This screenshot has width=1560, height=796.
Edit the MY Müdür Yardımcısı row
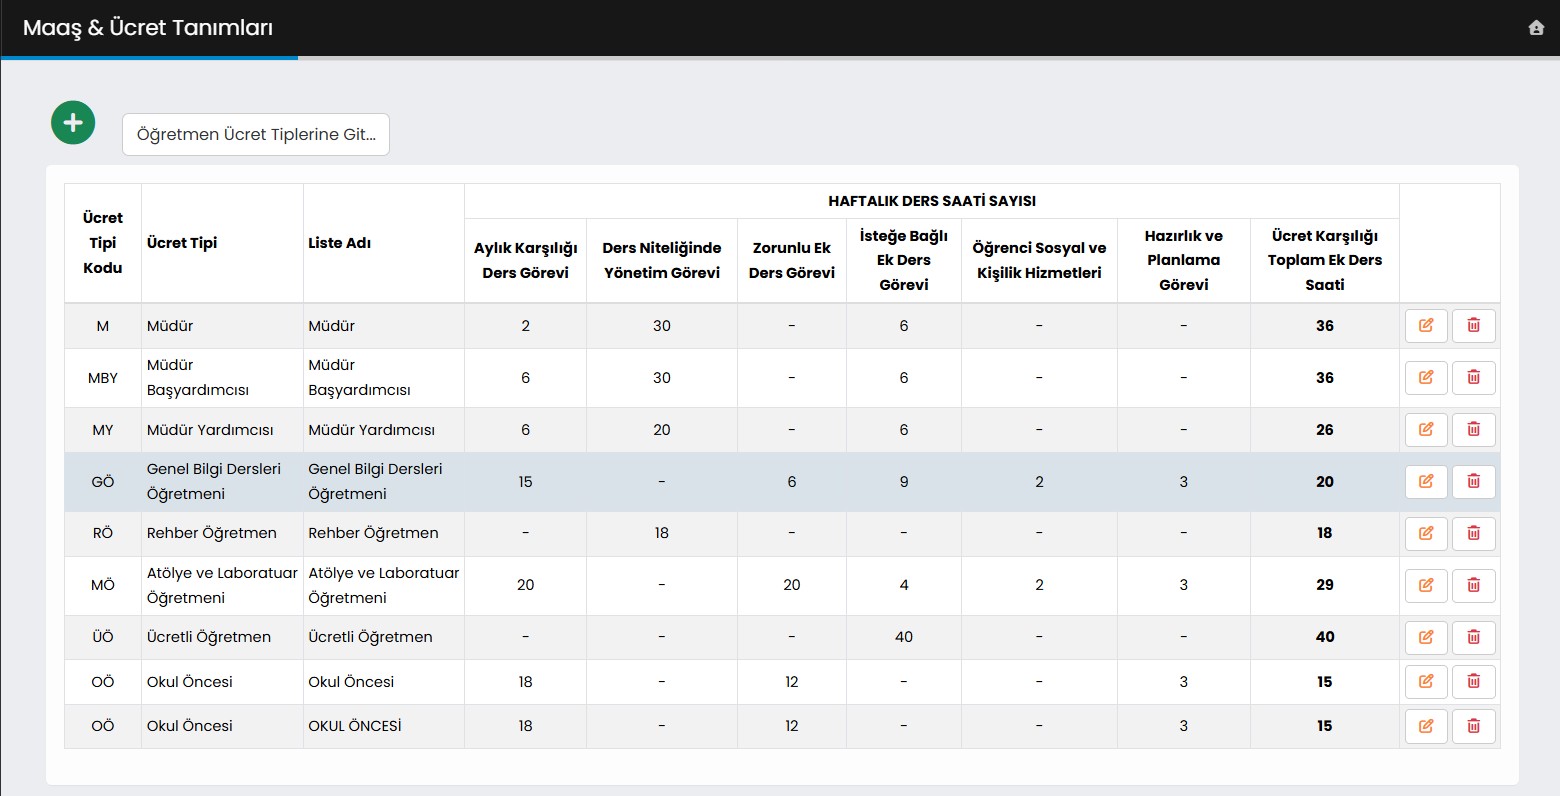coord(1426,430)
